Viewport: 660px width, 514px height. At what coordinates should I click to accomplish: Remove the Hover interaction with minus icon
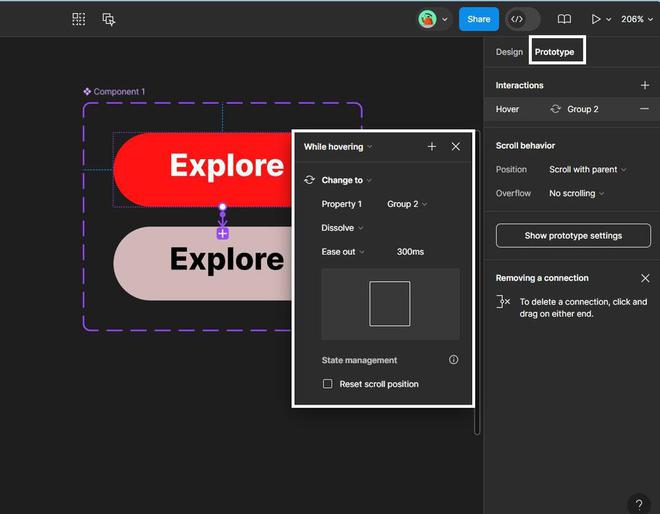[x=644, y=109]
